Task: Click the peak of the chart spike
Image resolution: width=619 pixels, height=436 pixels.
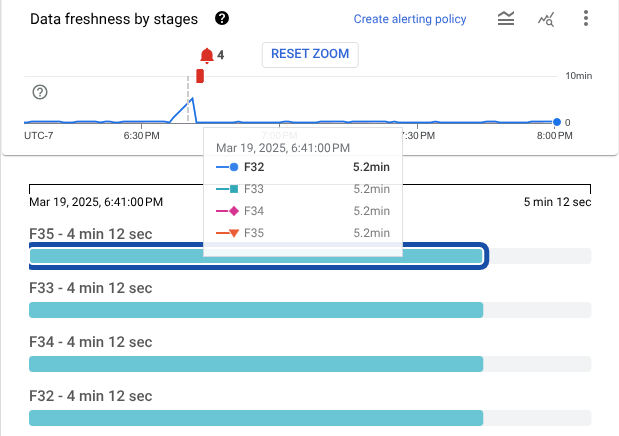Action: pyautogui.click(x=193, y=98)
